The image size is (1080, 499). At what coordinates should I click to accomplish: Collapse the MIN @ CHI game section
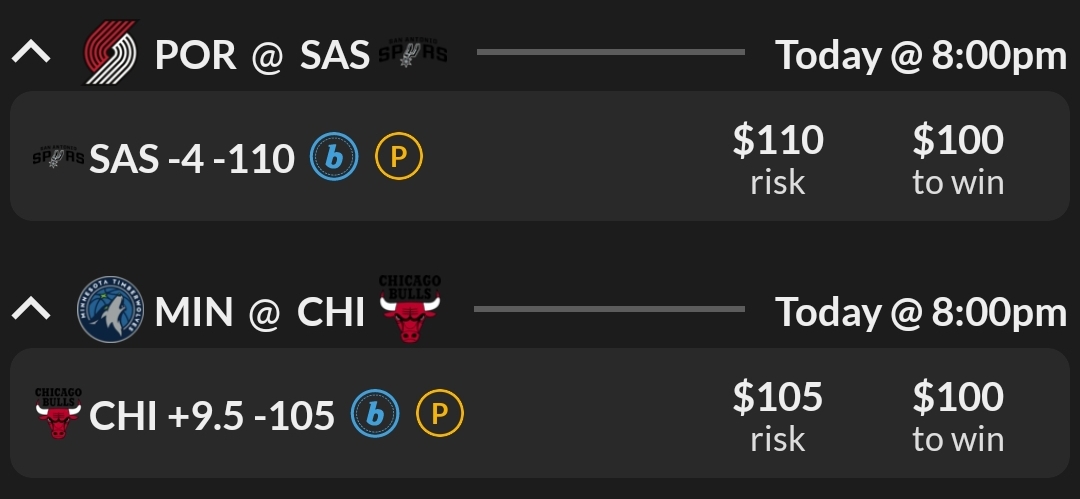point(31,310)
